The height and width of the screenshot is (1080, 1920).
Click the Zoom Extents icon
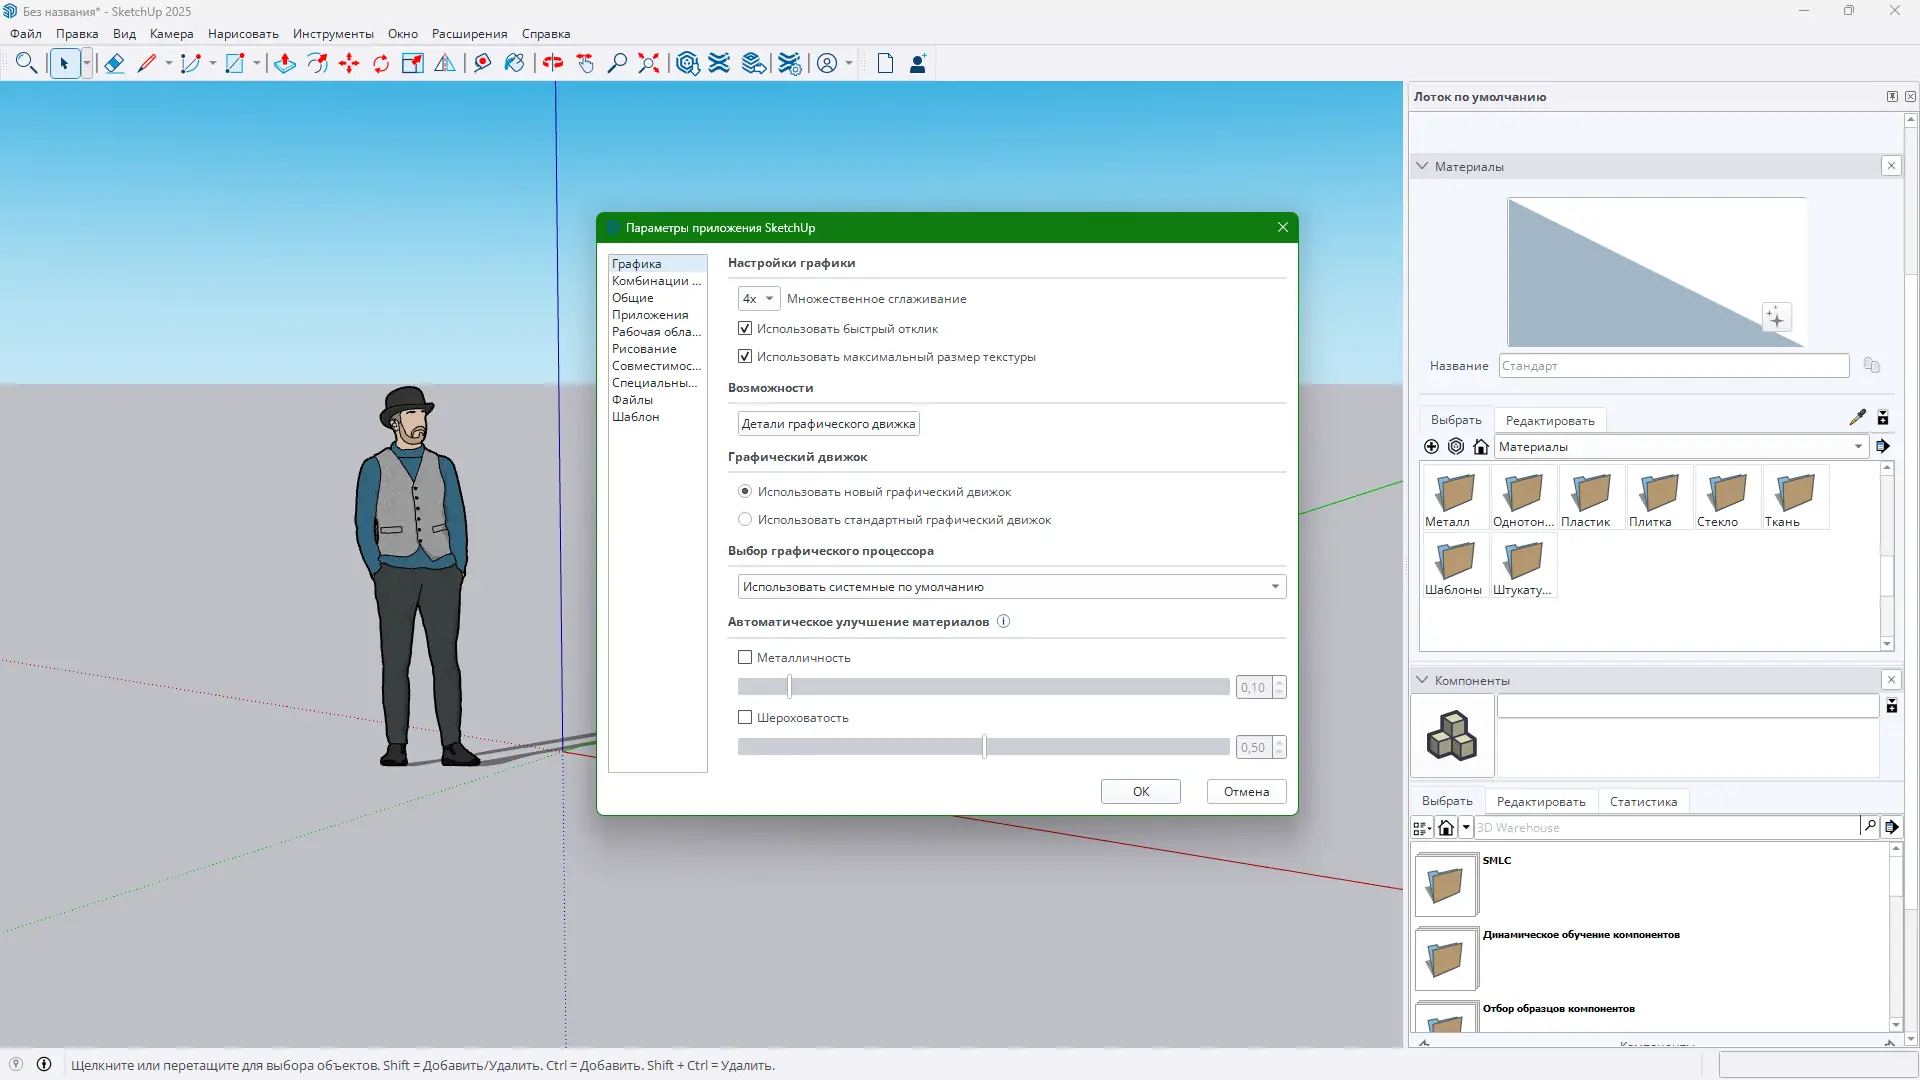pos(649,64)
